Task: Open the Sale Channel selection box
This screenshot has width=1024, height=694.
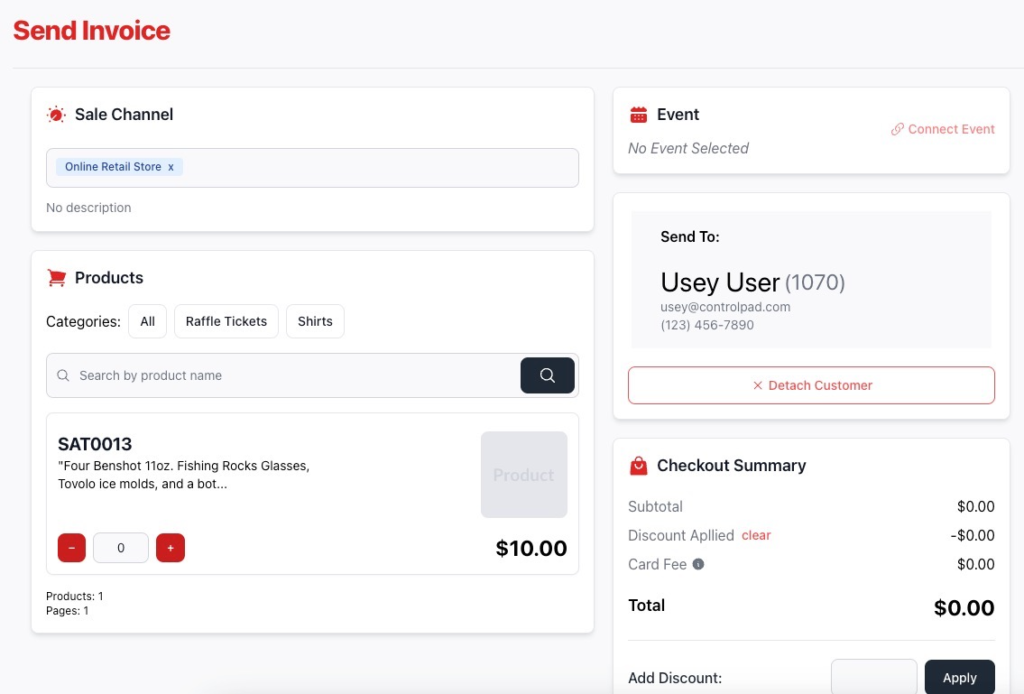Action: point(380,167)
